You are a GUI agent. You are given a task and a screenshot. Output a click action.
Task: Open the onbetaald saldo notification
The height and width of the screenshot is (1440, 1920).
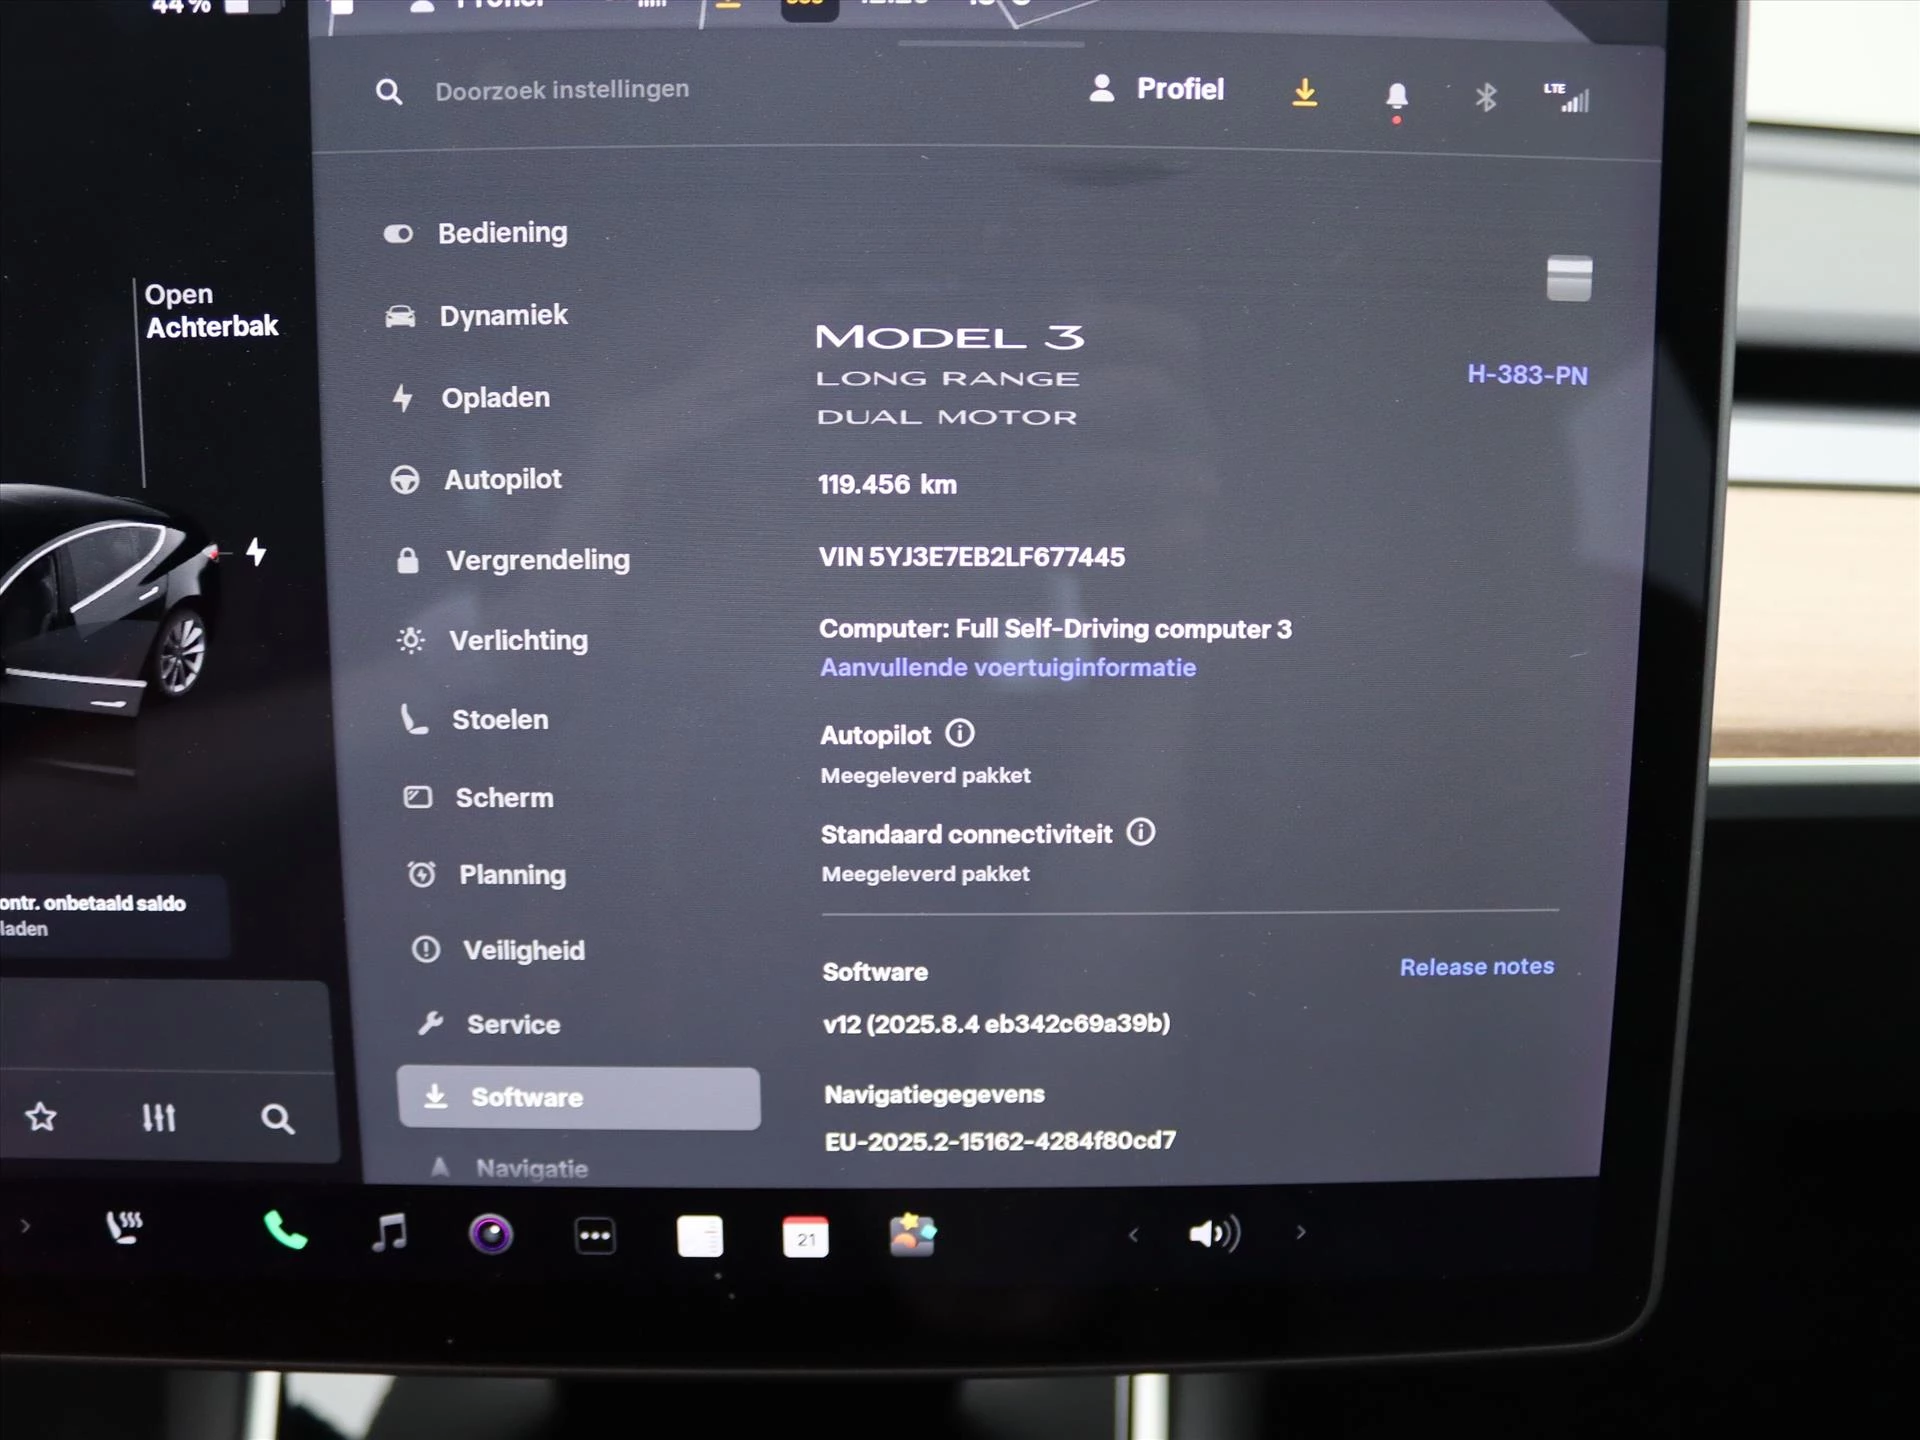pyautogui.click(x=112, y=916)
